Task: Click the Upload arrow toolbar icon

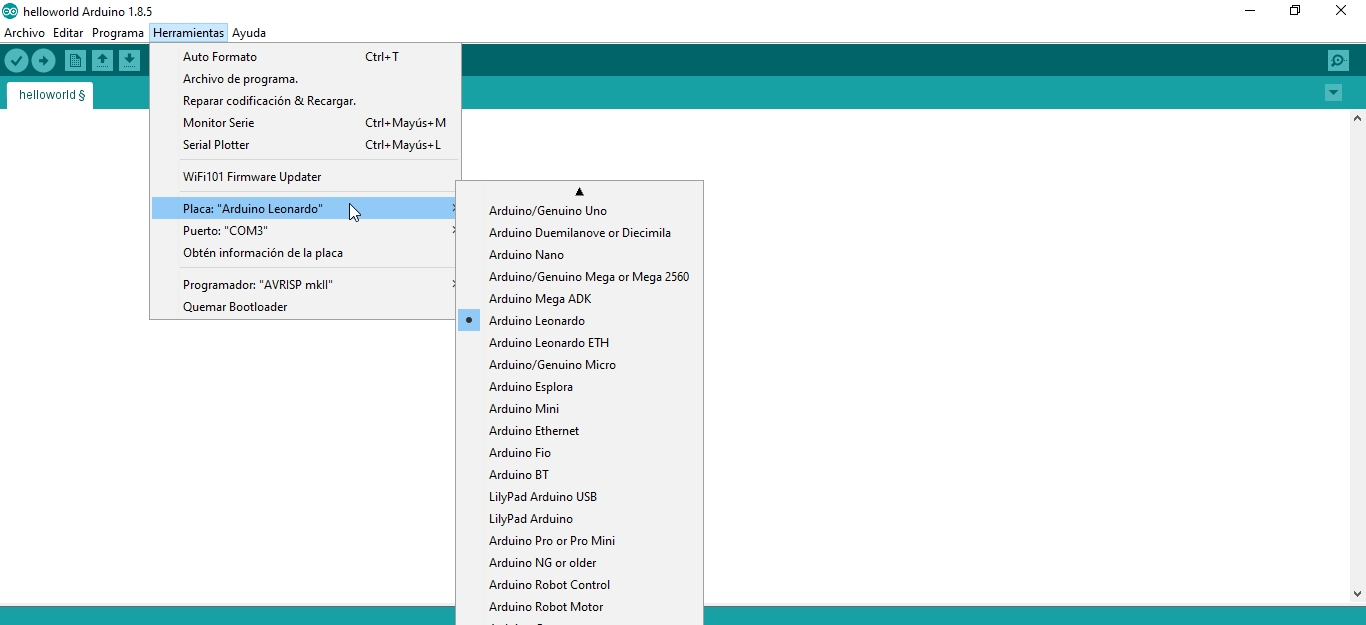Action: 43,61
